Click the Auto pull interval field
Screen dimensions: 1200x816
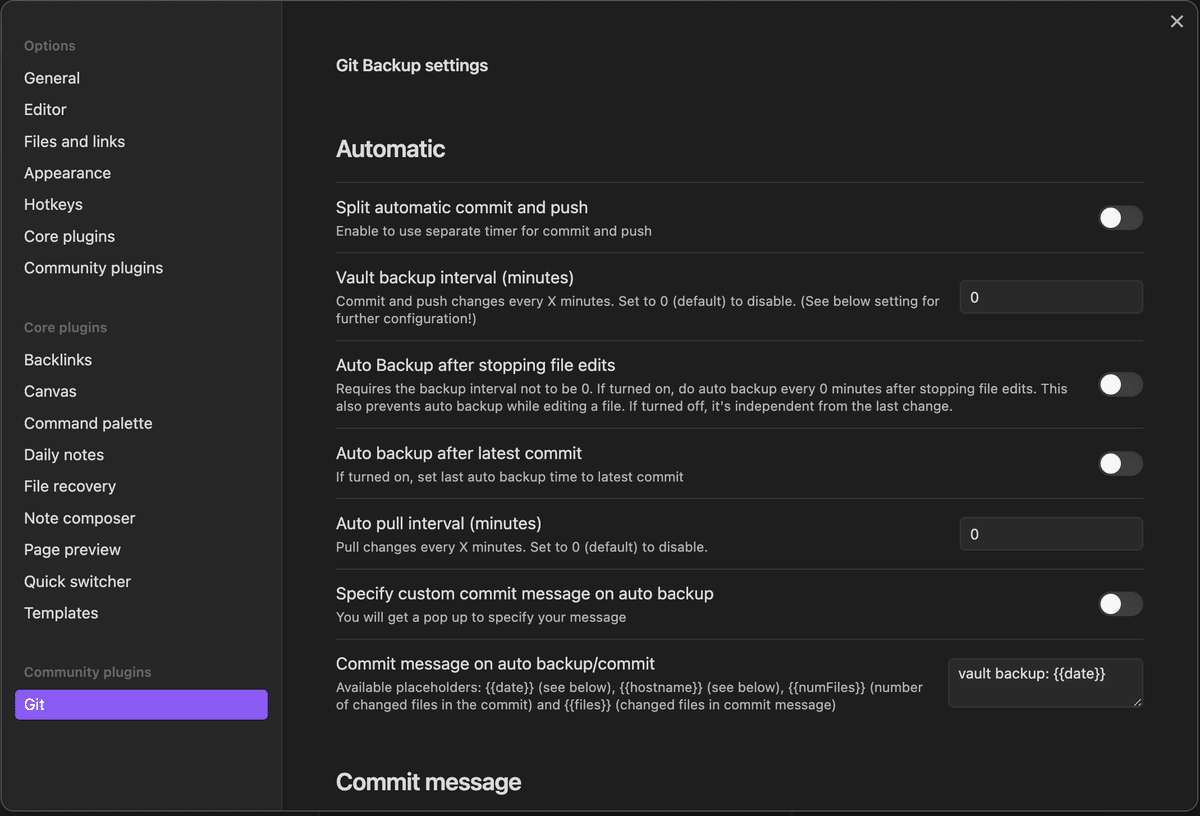point(1050,534)
